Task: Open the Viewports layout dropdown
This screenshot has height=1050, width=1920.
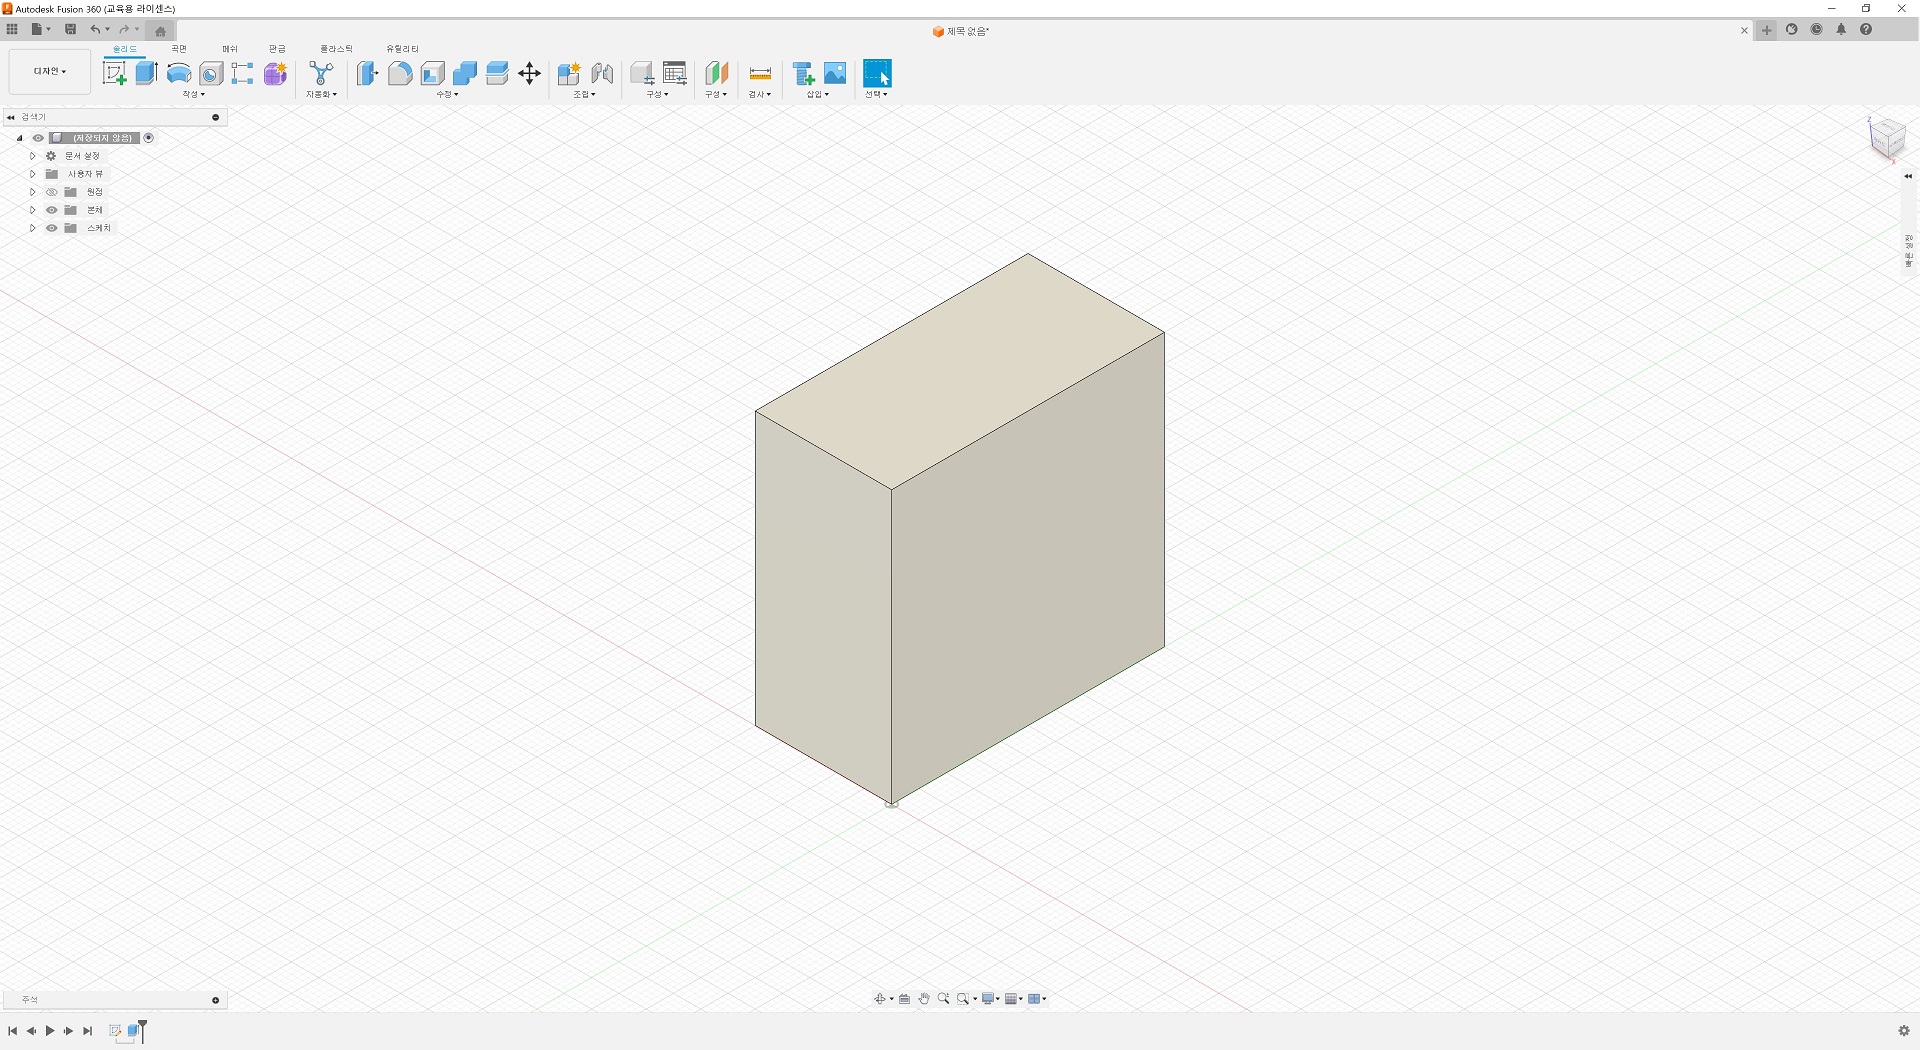Action: click(x=1037, y=998)
